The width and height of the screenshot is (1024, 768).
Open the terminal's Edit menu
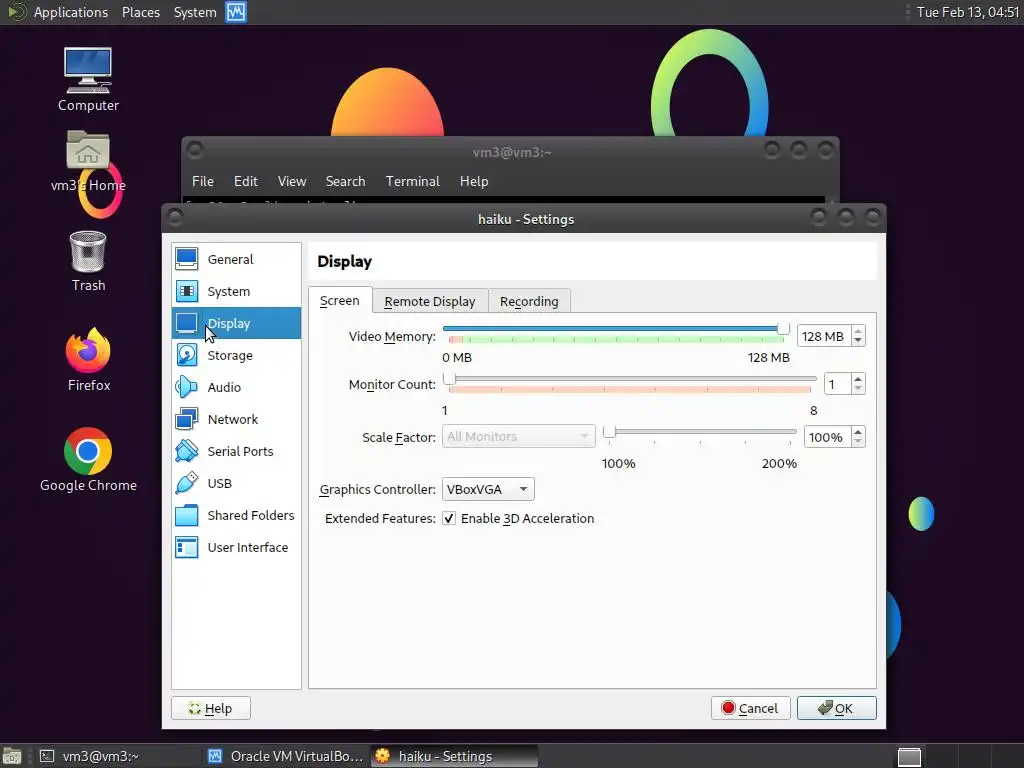[x=246, y=181]
